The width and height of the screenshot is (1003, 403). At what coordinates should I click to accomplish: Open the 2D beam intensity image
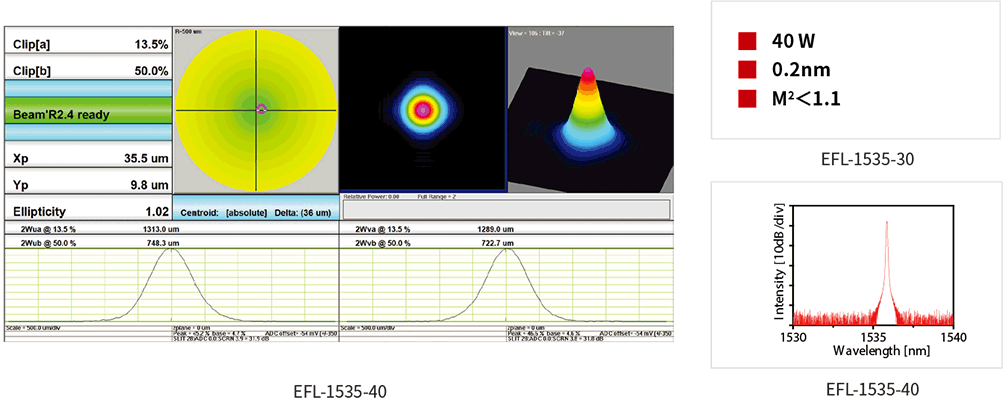(x=422, y=109)
